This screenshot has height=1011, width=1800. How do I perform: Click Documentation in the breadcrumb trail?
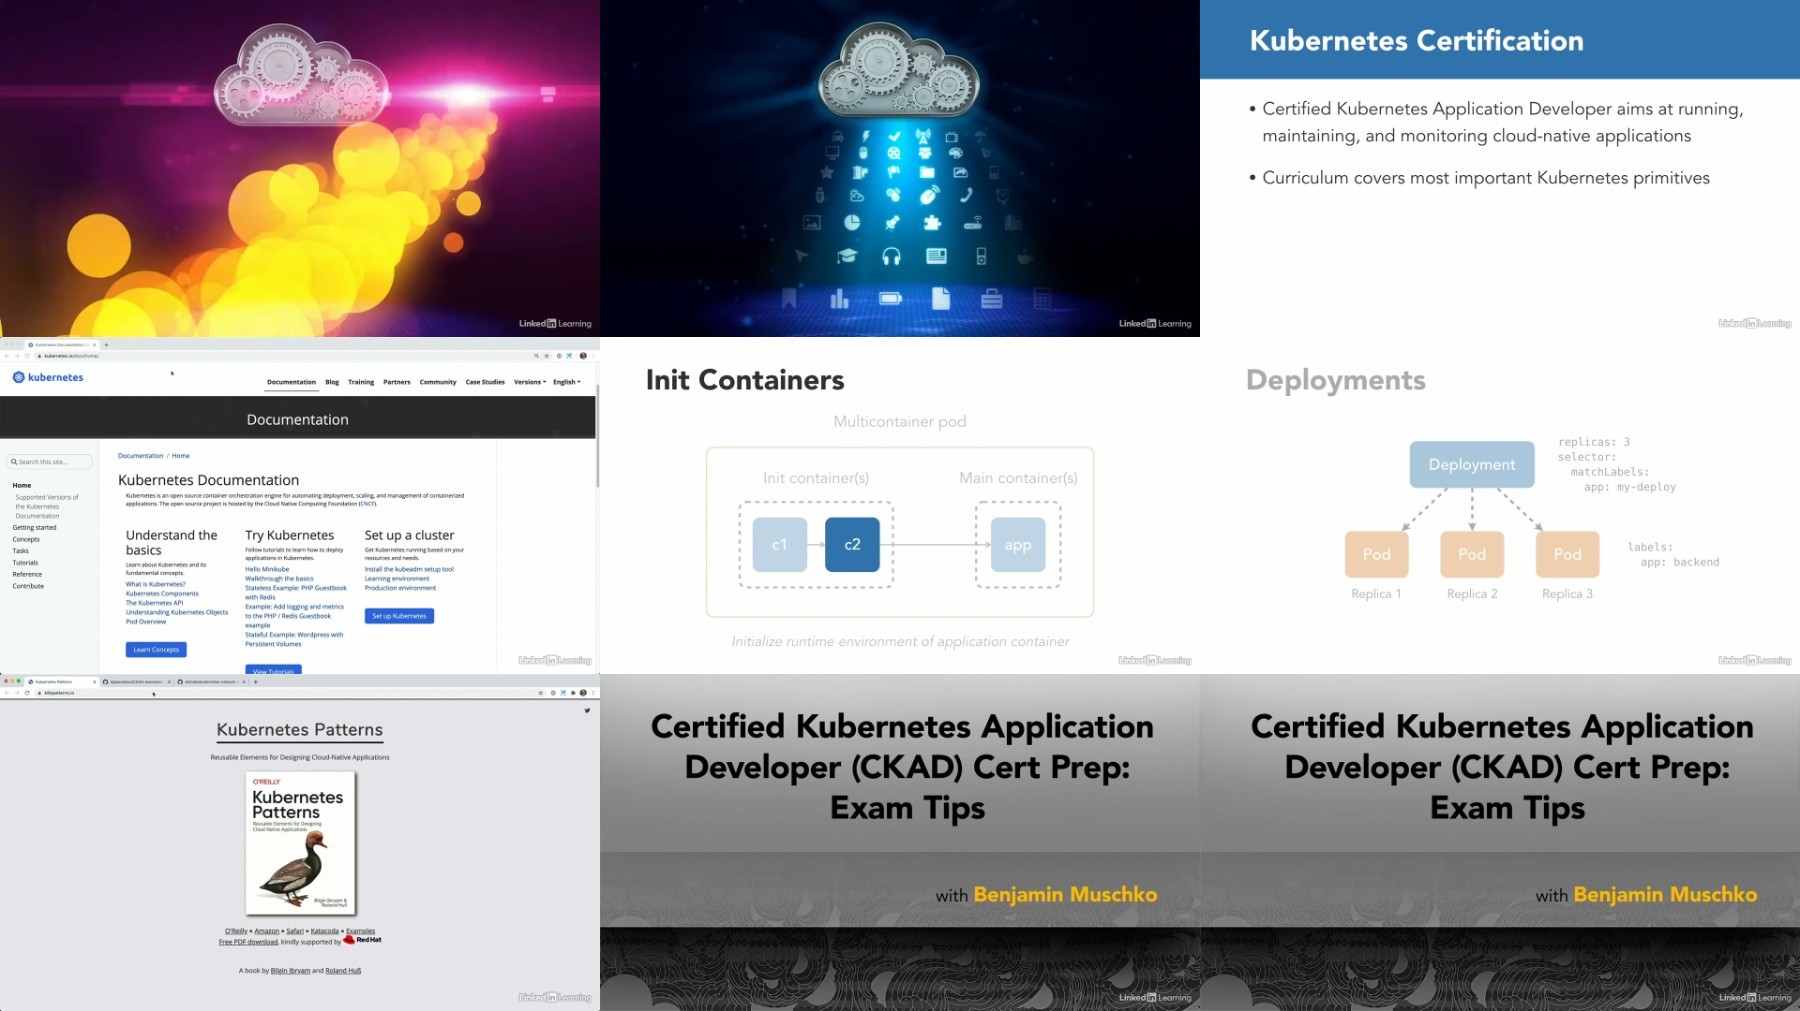(x=140, y=456)
